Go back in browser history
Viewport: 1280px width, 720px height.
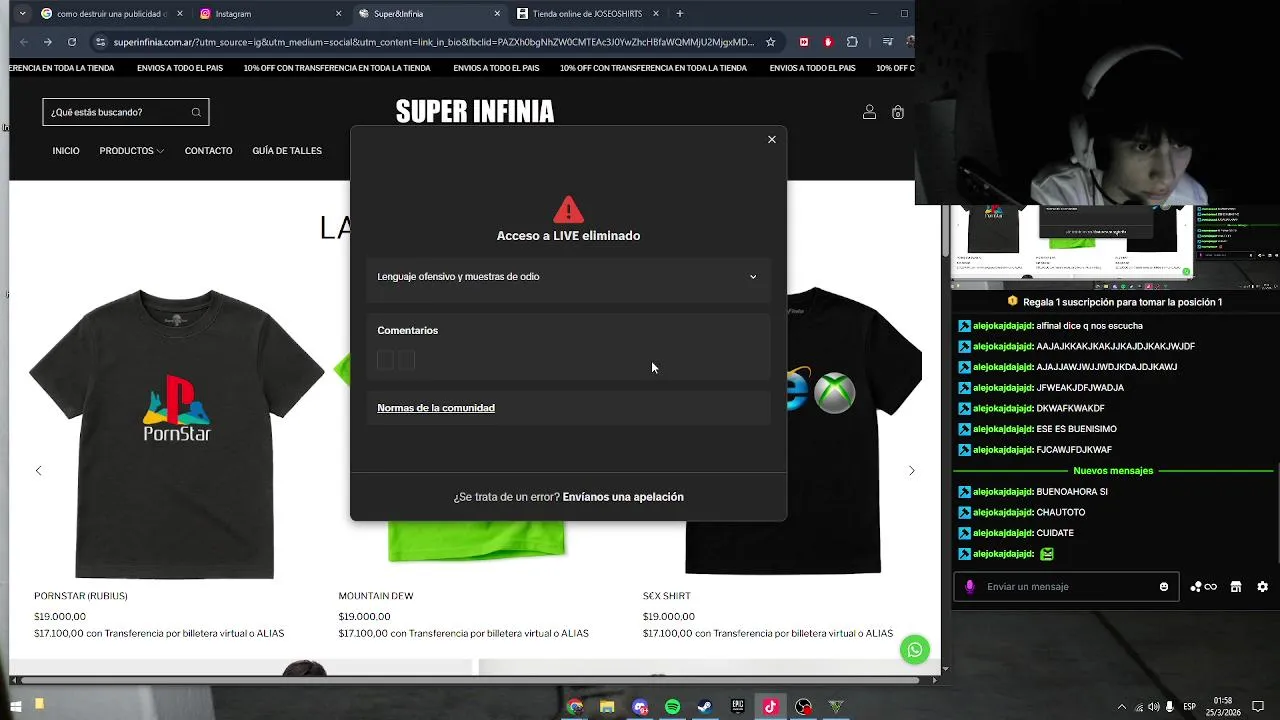tap(23, 42)
